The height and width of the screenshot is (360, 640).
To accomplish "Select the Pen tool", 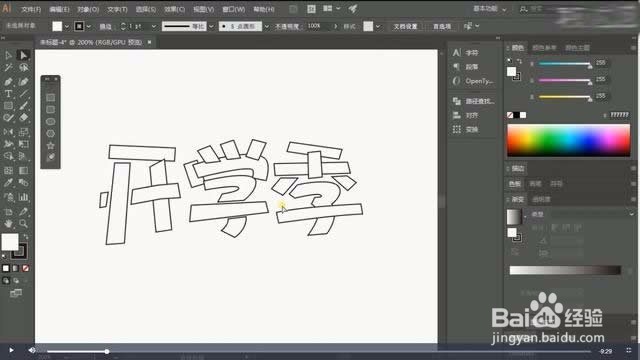I will (8, 82).
